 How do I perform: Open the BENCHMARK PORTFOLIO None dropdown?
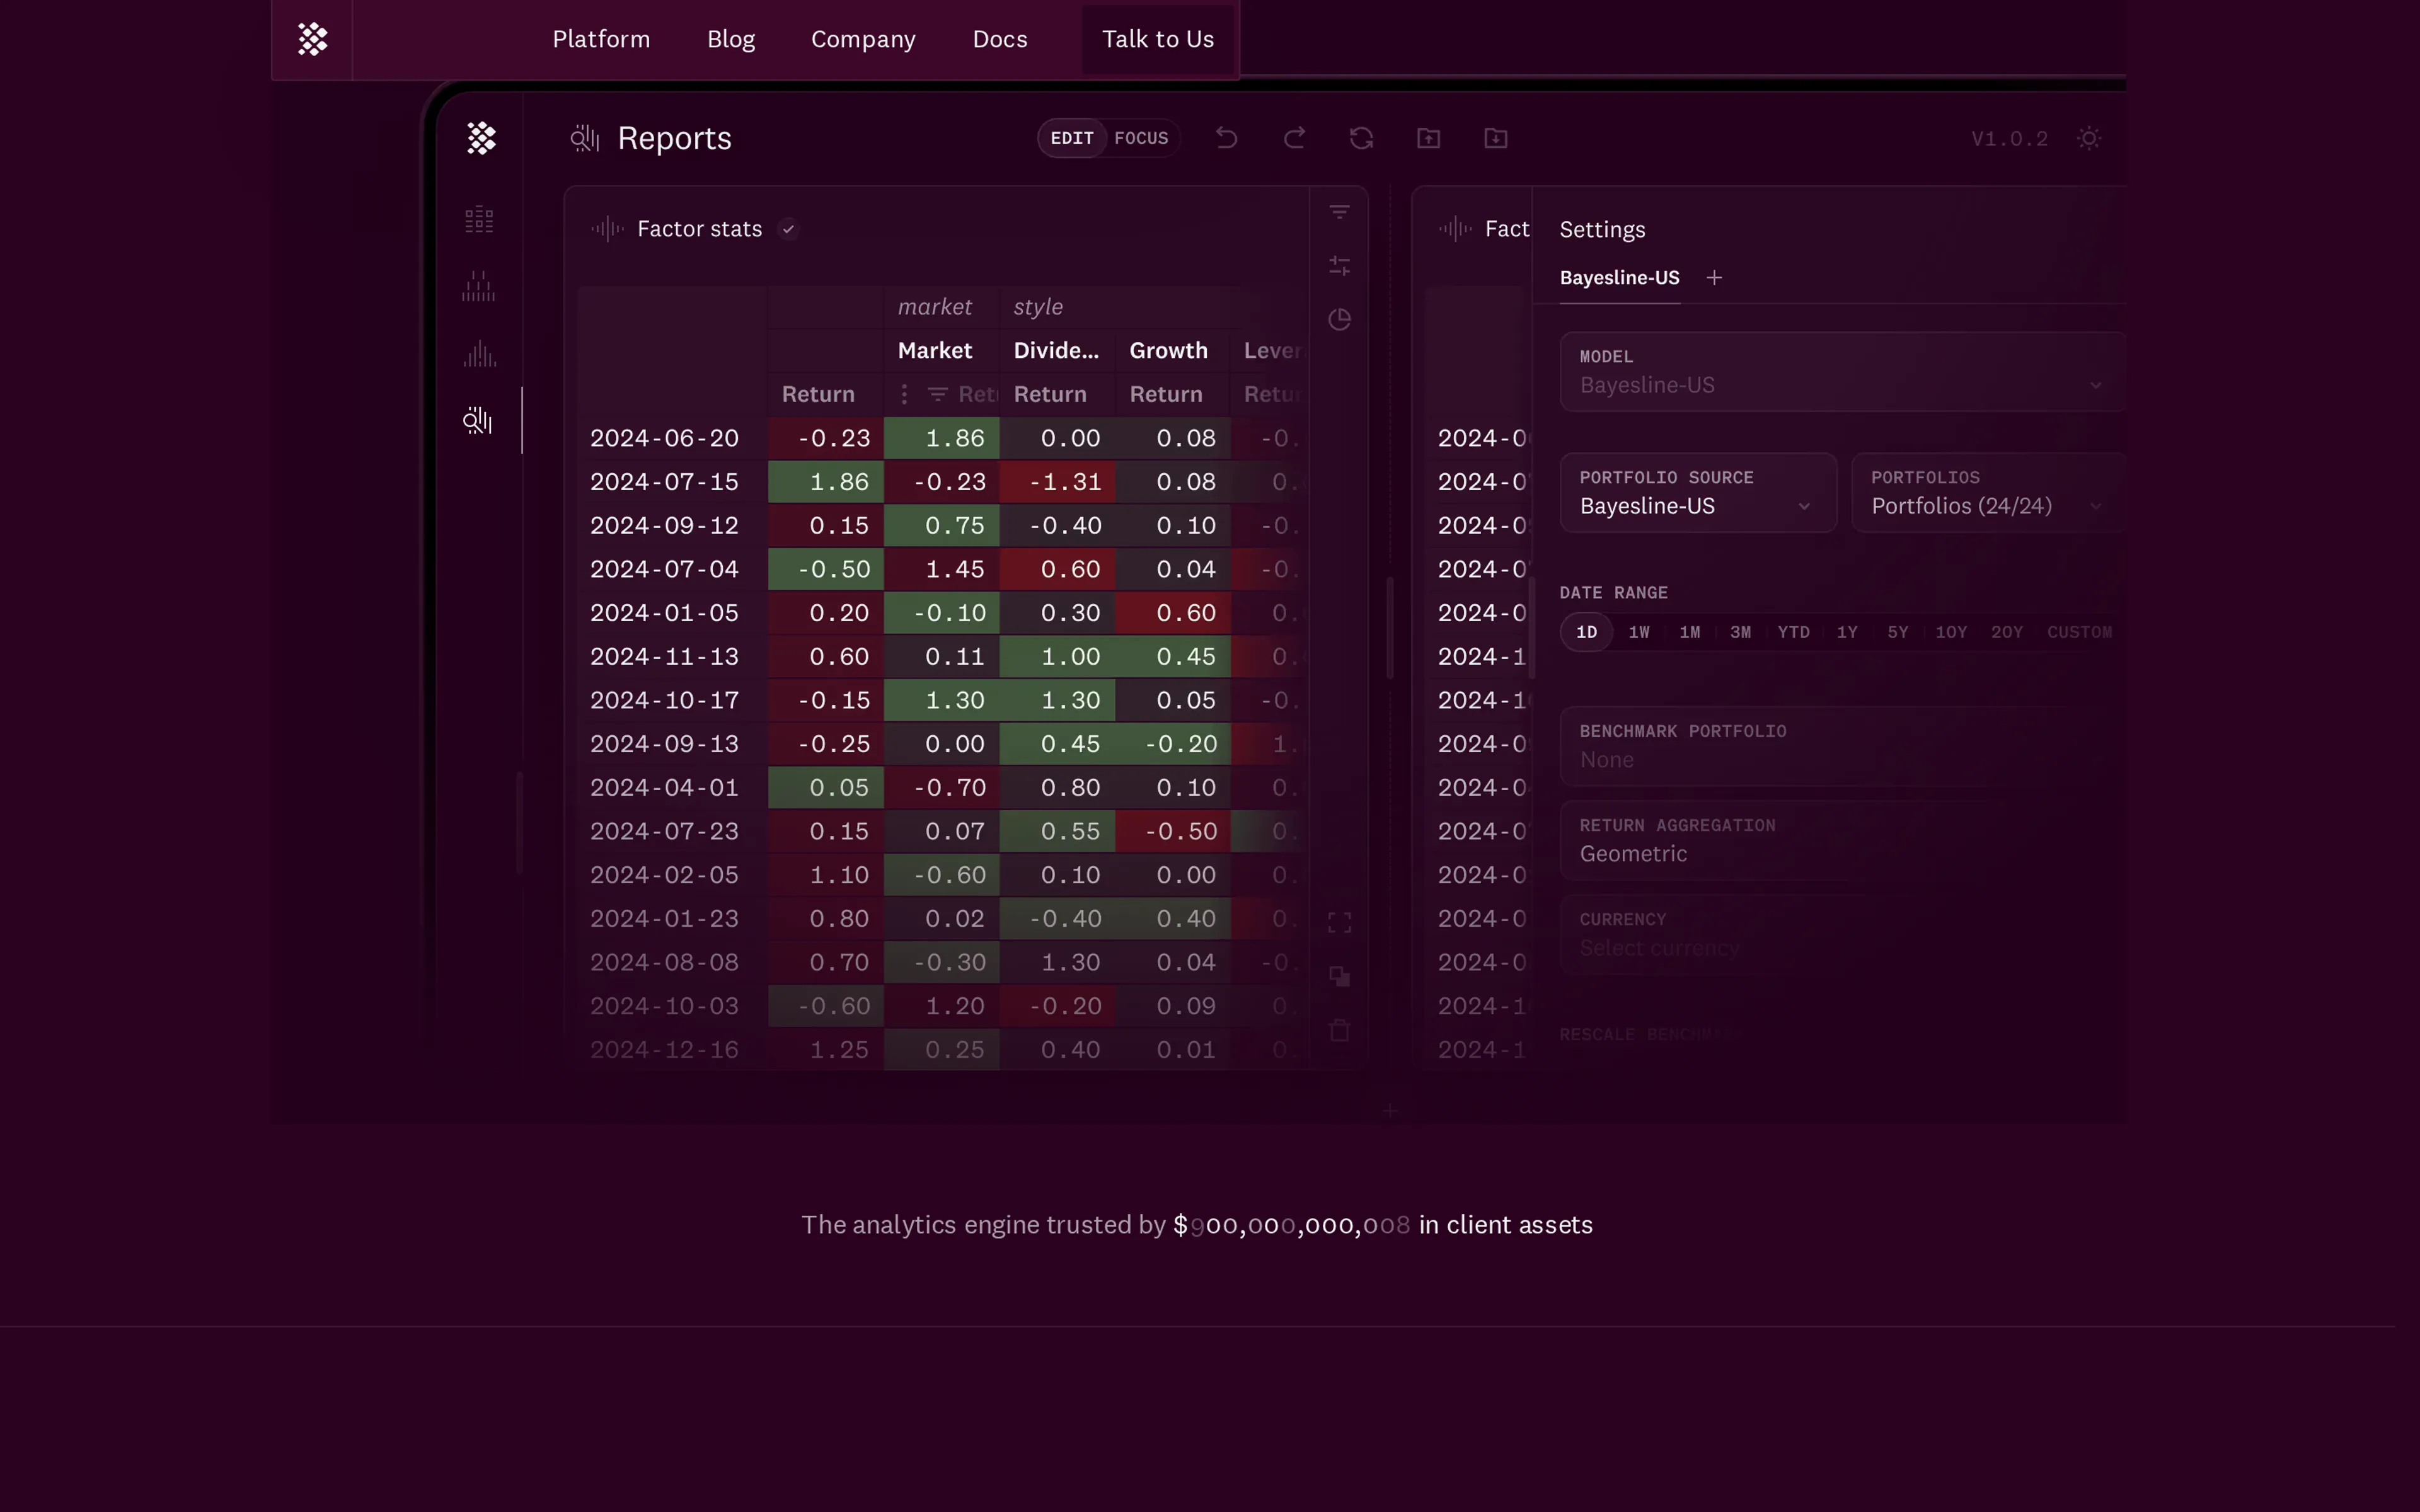click(1842, 746)
